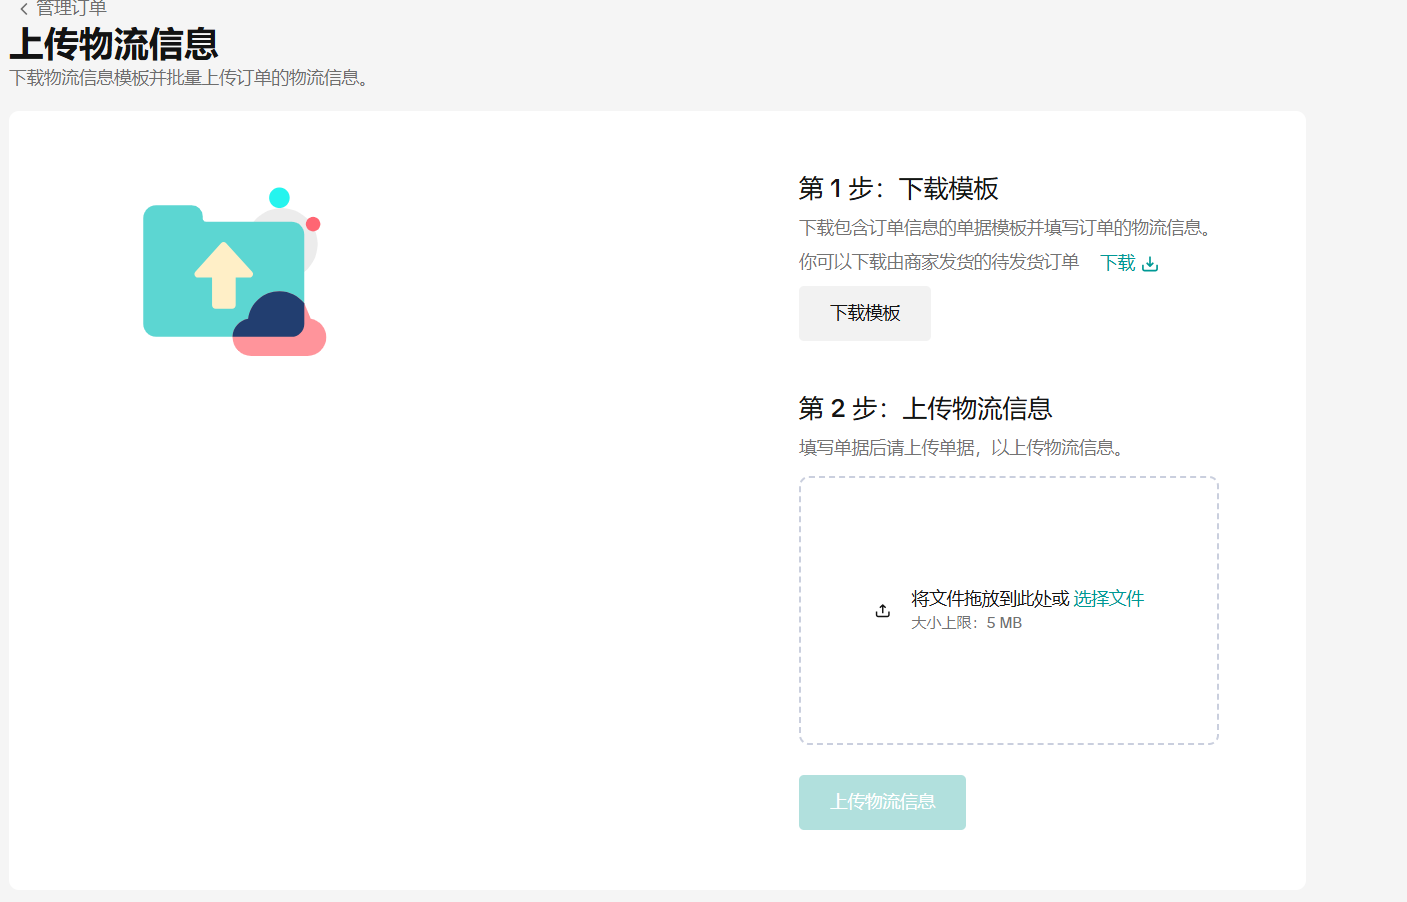Open the teal 下载 link

tap(1118, 263)
